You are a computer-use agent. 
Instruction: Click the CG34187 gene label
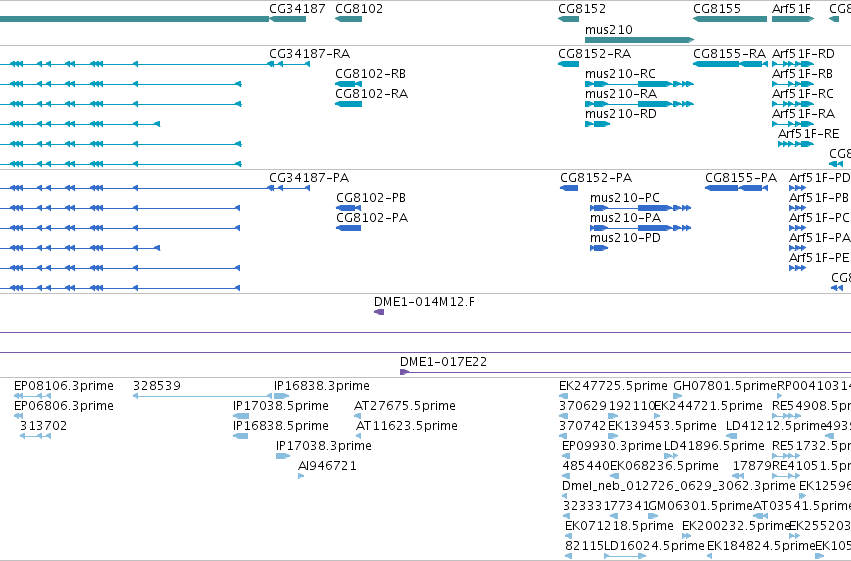coord(297,9)
